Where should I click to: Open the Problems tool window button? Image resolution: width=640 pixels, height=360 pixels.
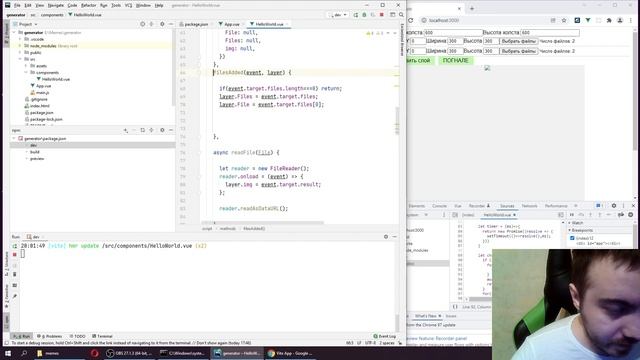pos(50,336)
